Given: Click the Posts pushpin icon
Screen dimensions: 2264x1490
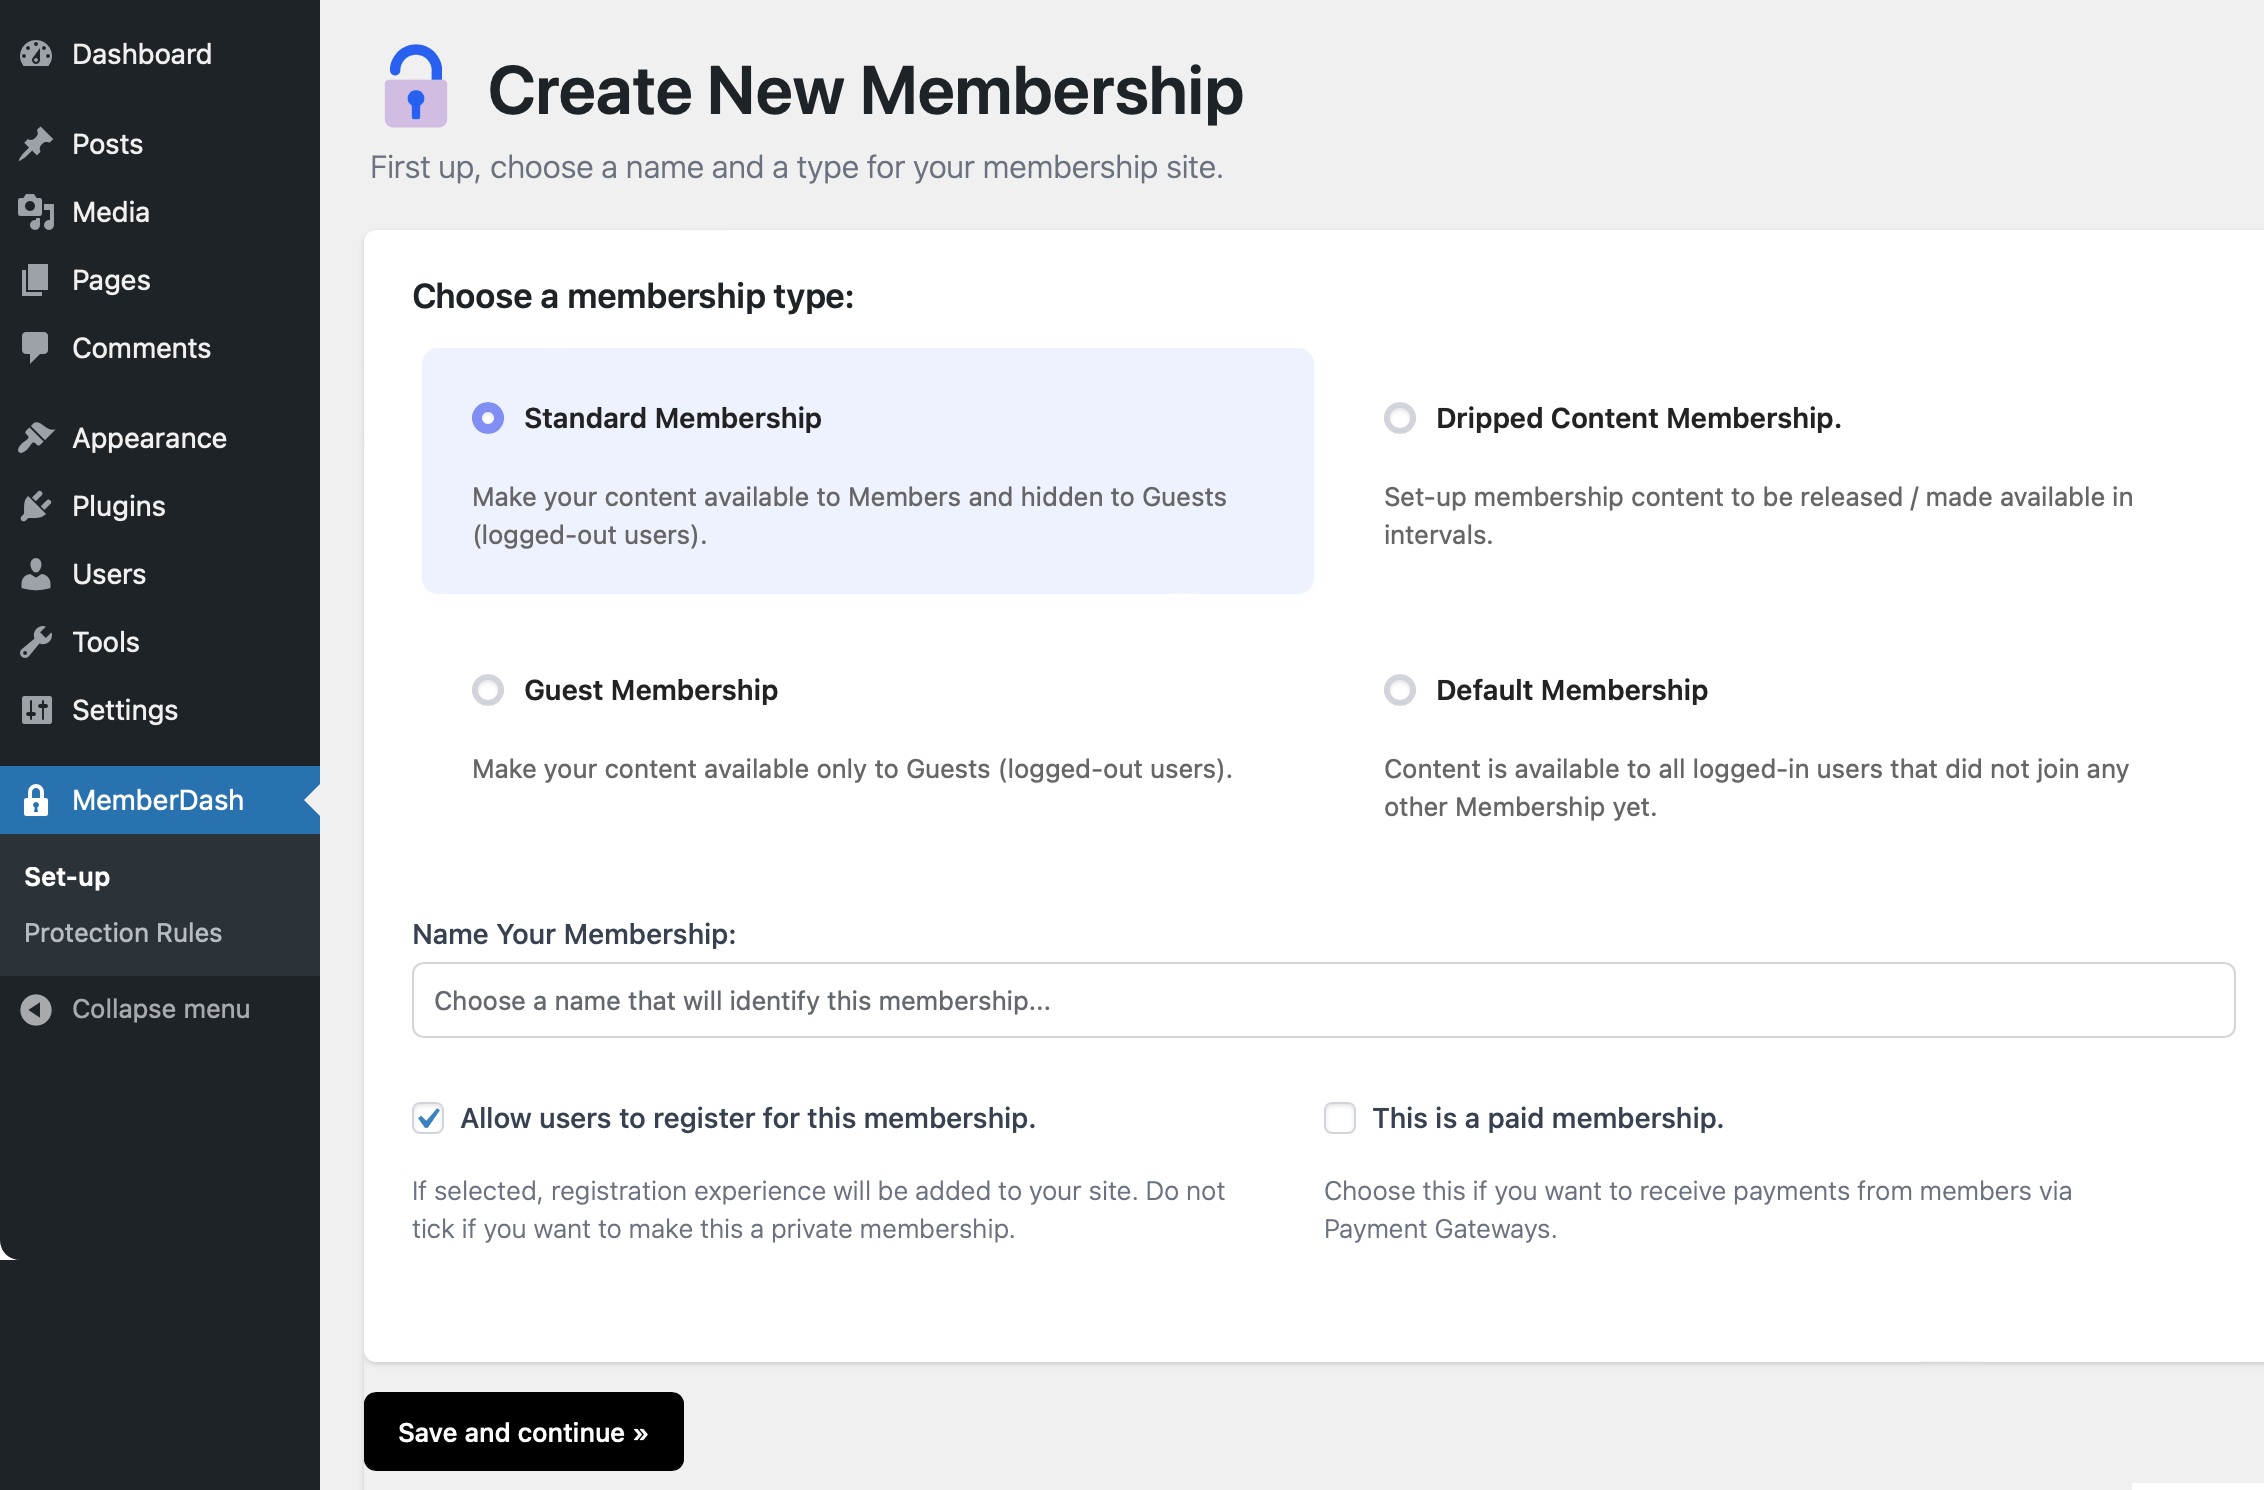Looking at the screenshot, I should pyautogui.click(x=36, y=144).
